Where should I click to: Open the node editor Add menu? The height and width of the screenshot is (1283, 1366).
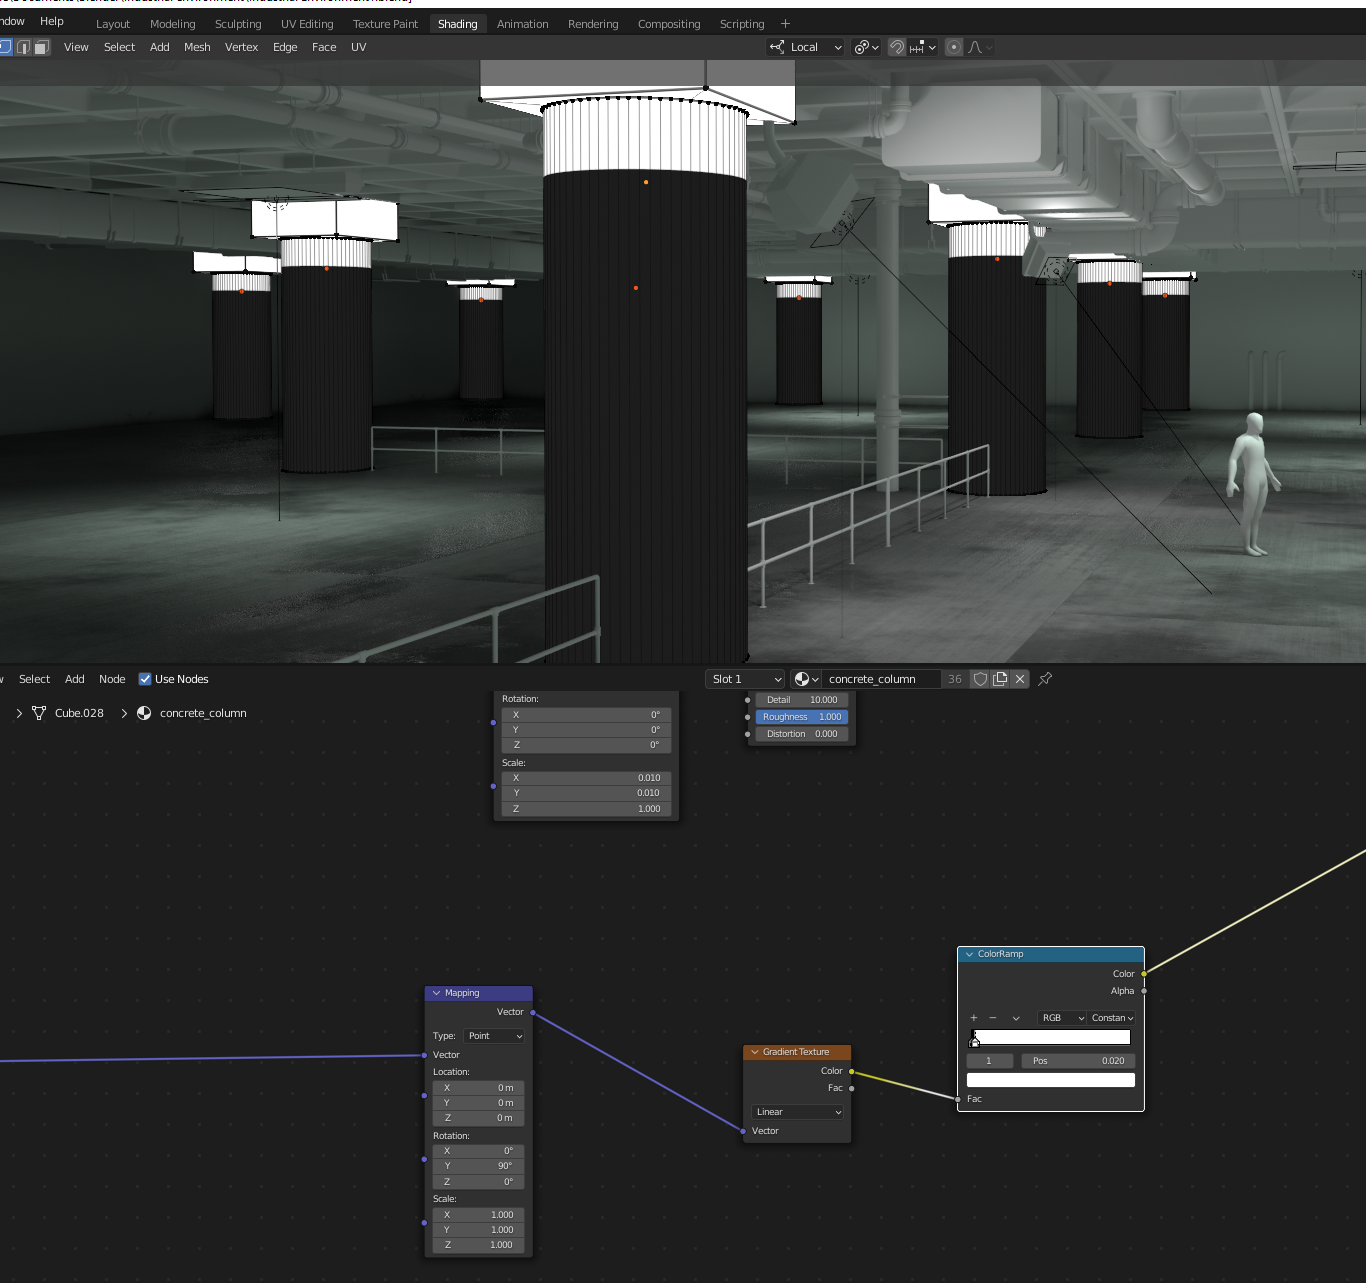pyautogui.click(x=75, y=679)
